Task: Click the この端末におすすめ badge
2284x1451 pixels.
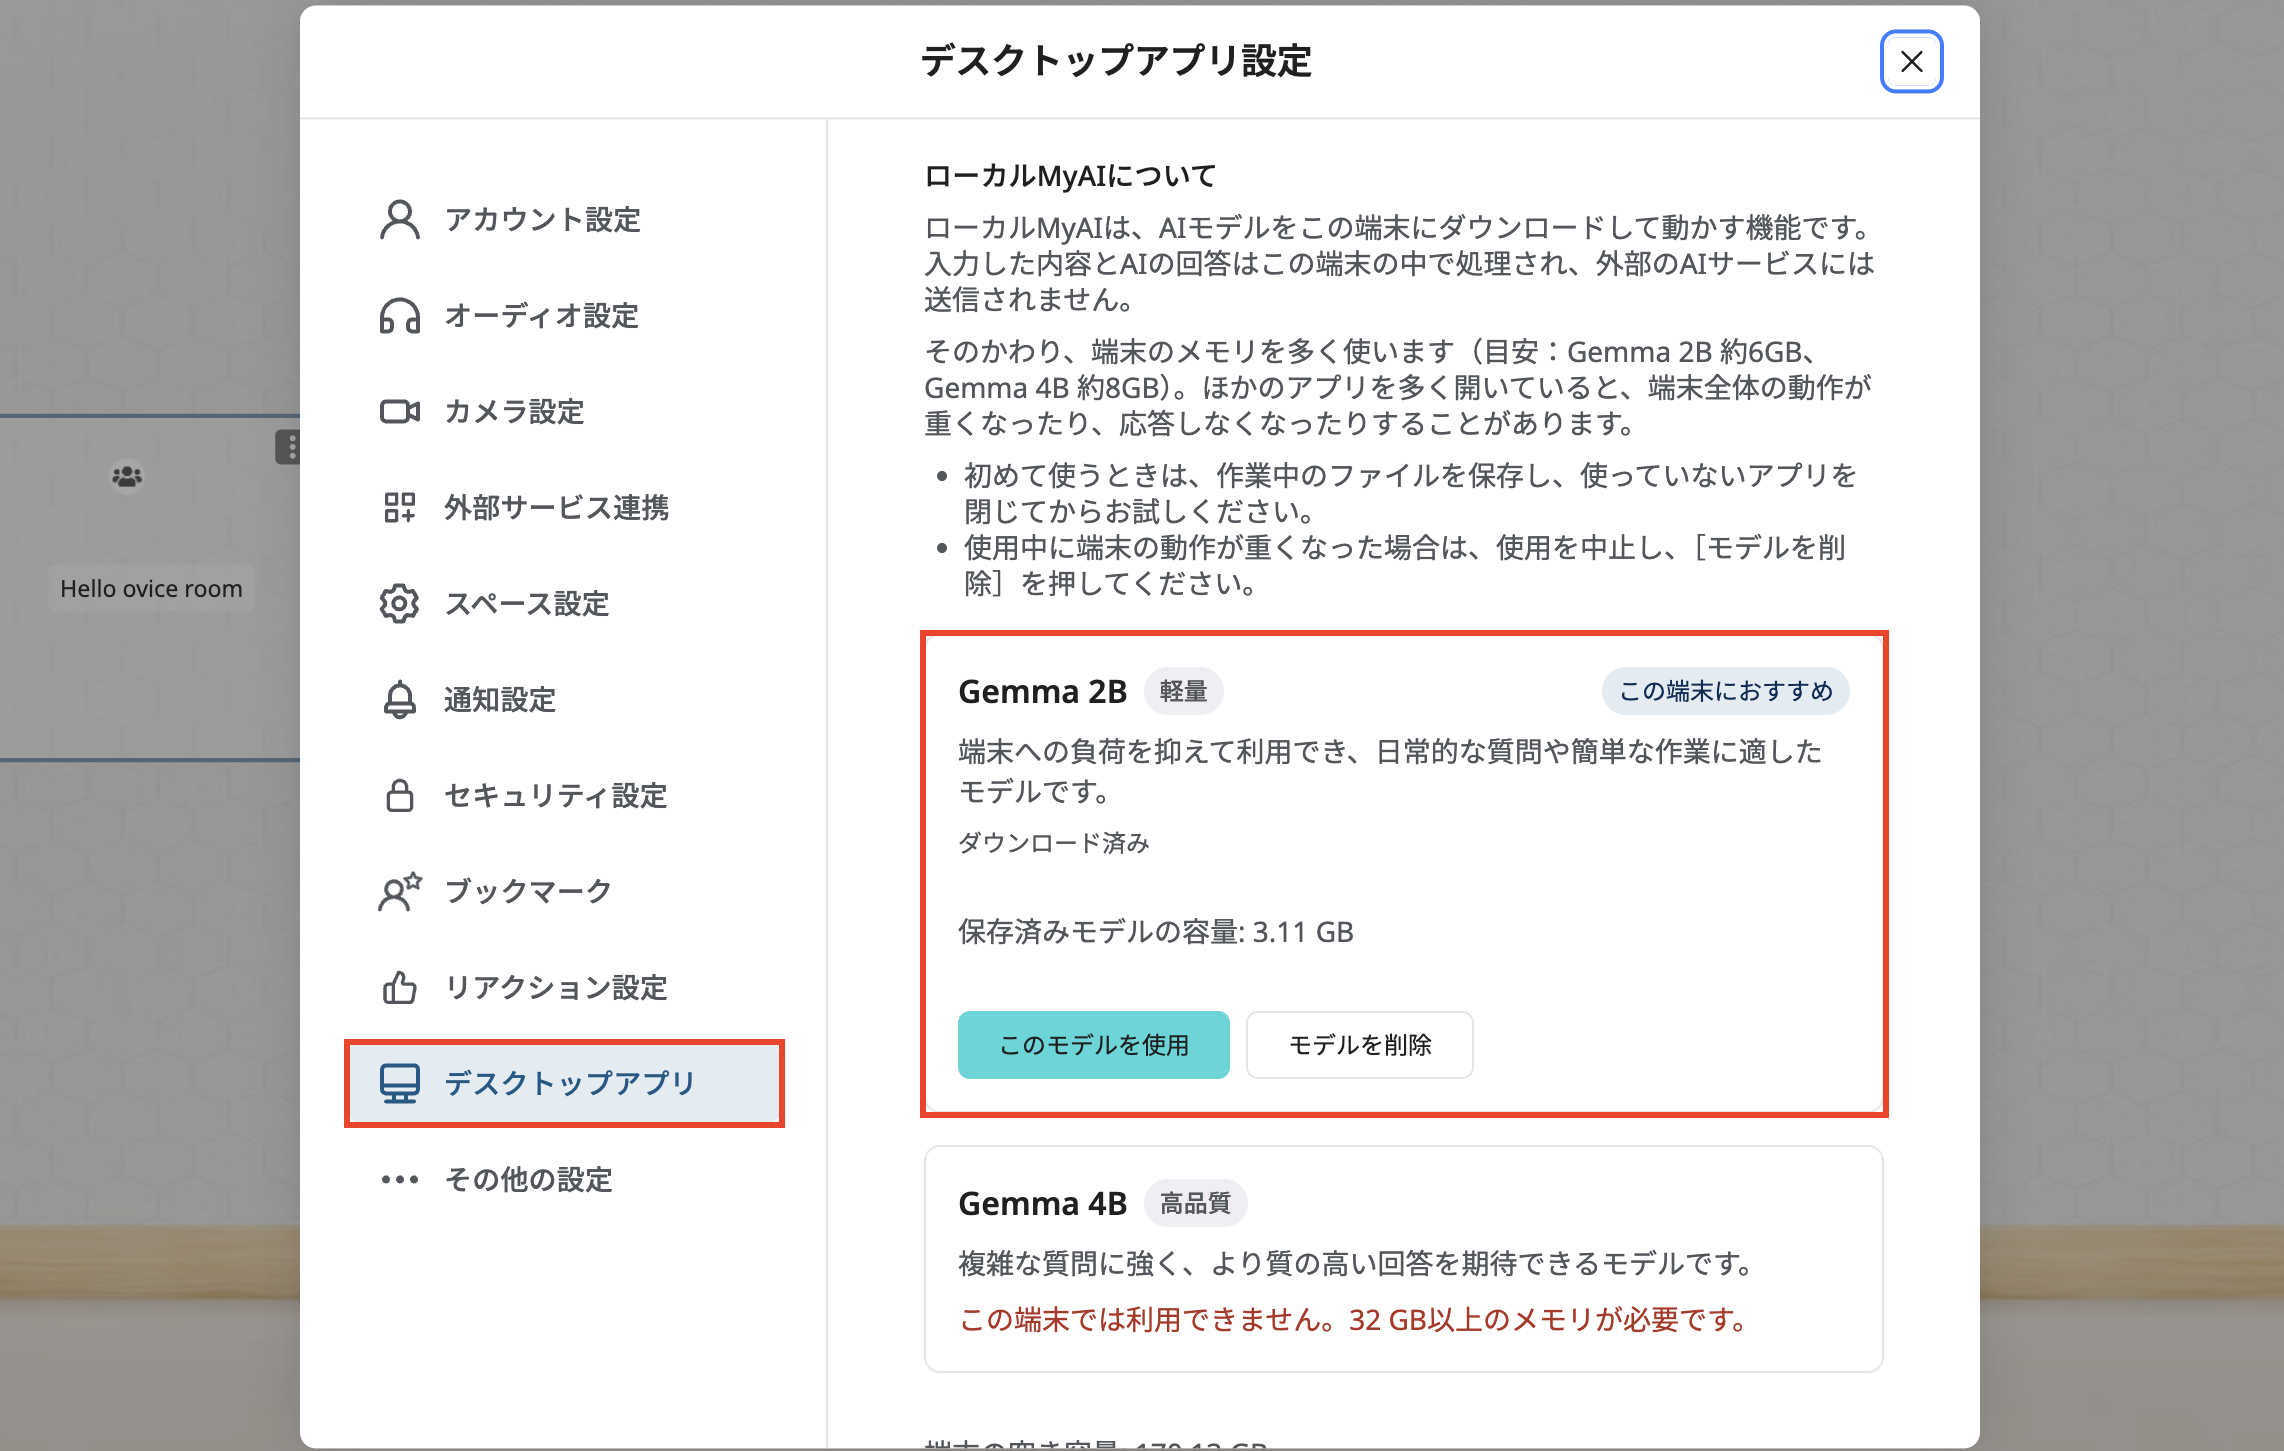Action: [x=1726, y=691]
